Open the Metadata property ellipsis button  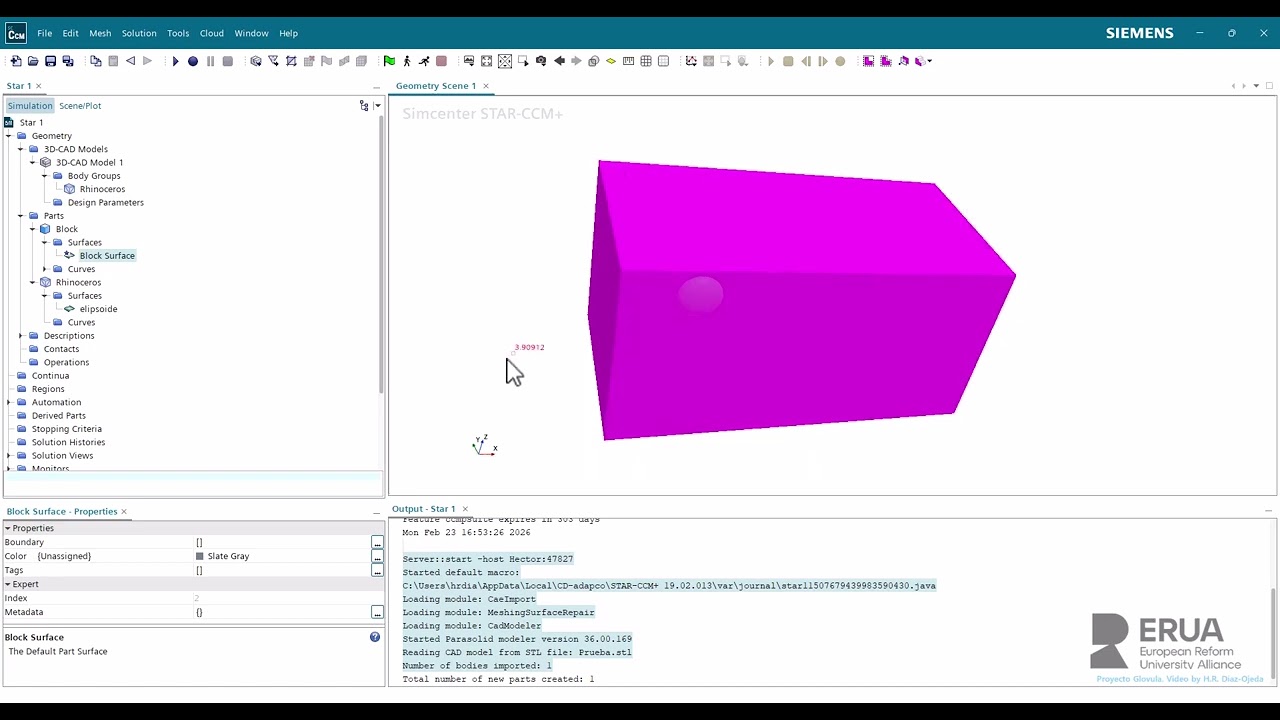pos(377,612)
